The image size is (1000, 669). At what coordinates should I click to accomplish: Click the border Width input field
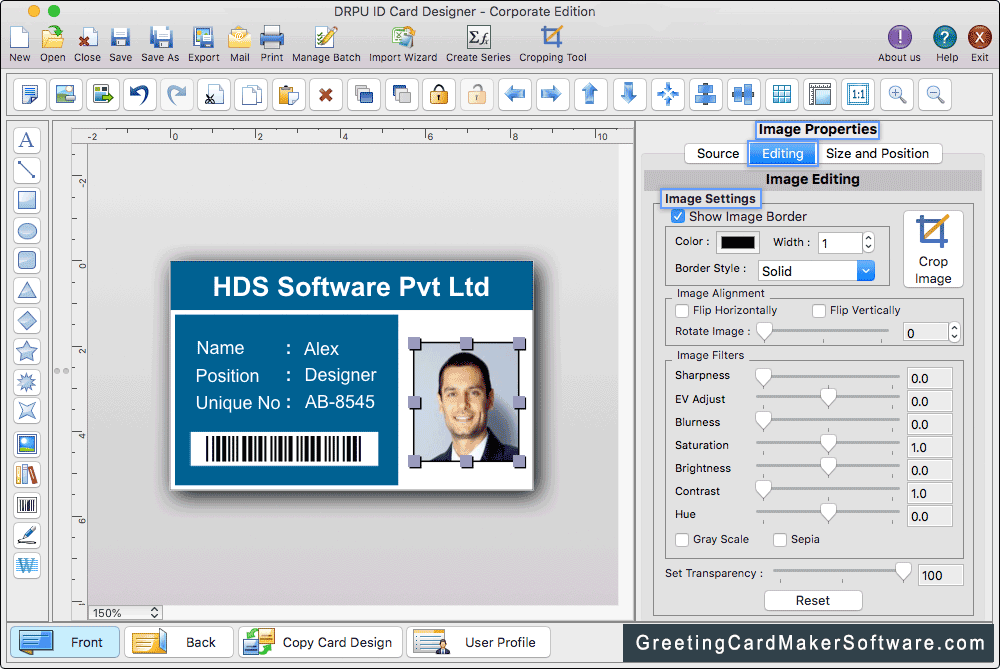click(x=840, y=242)
